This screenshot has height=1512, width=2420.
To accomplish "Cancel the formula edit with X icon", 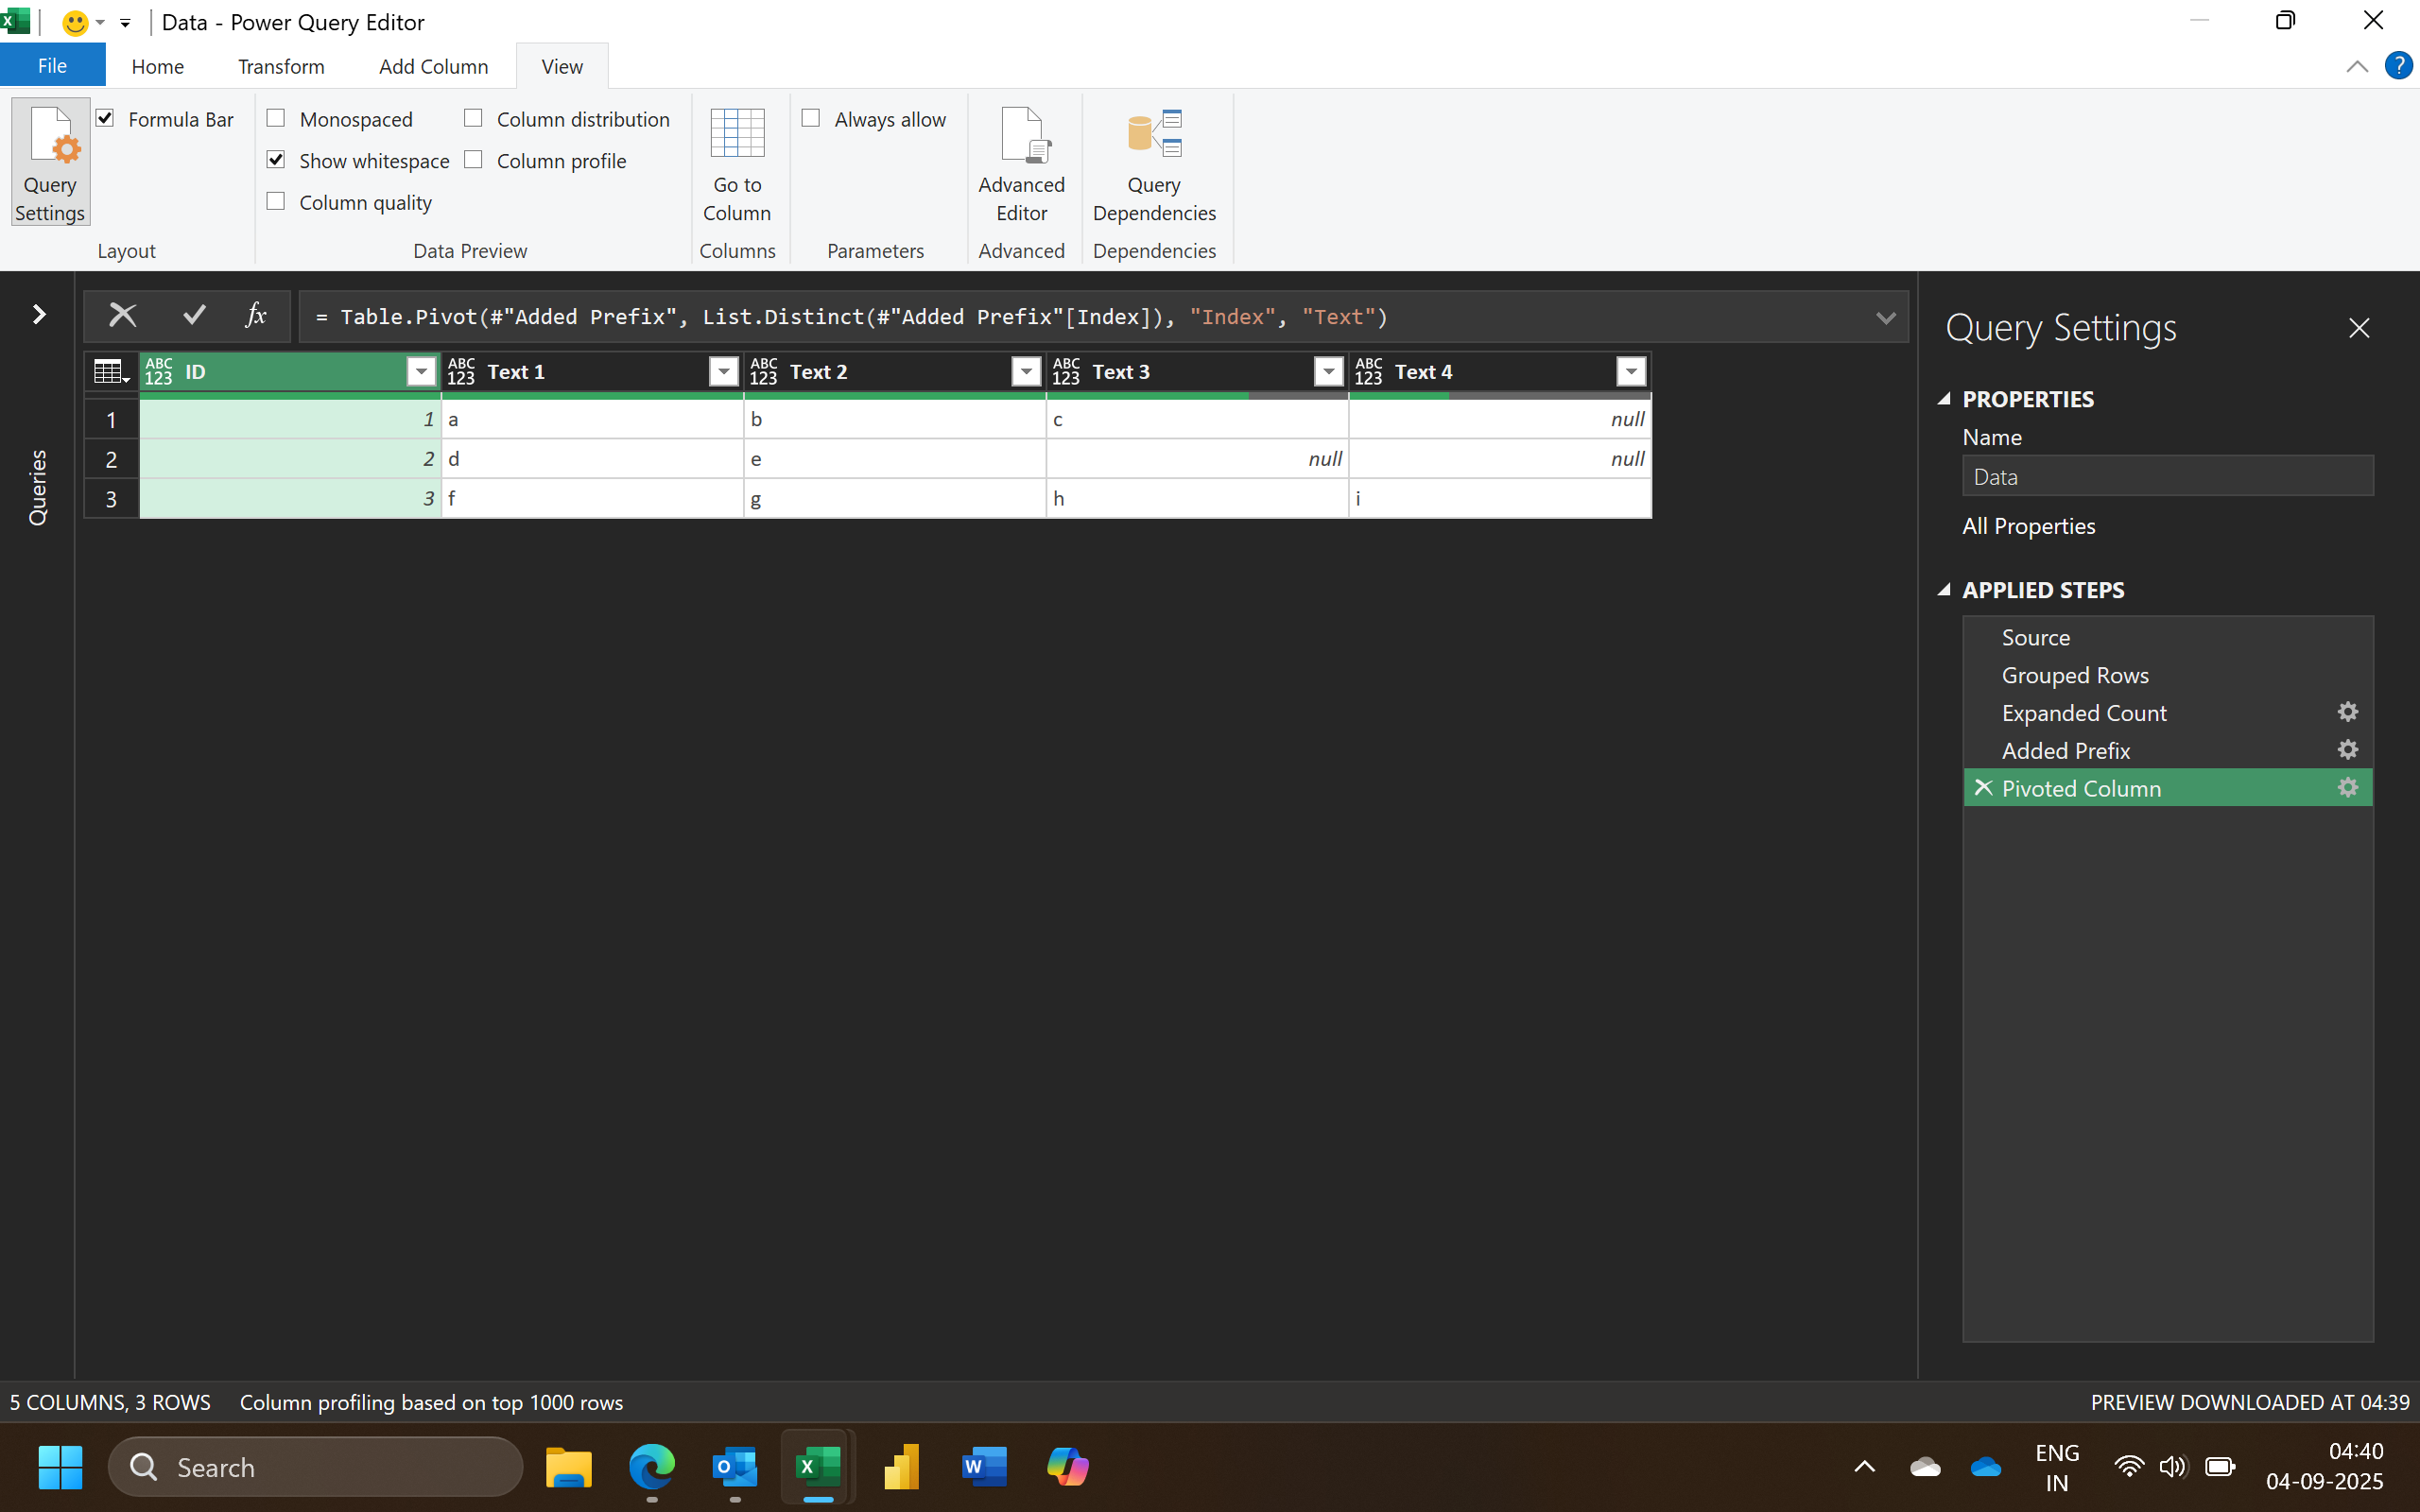I will (x=122, y=316).
